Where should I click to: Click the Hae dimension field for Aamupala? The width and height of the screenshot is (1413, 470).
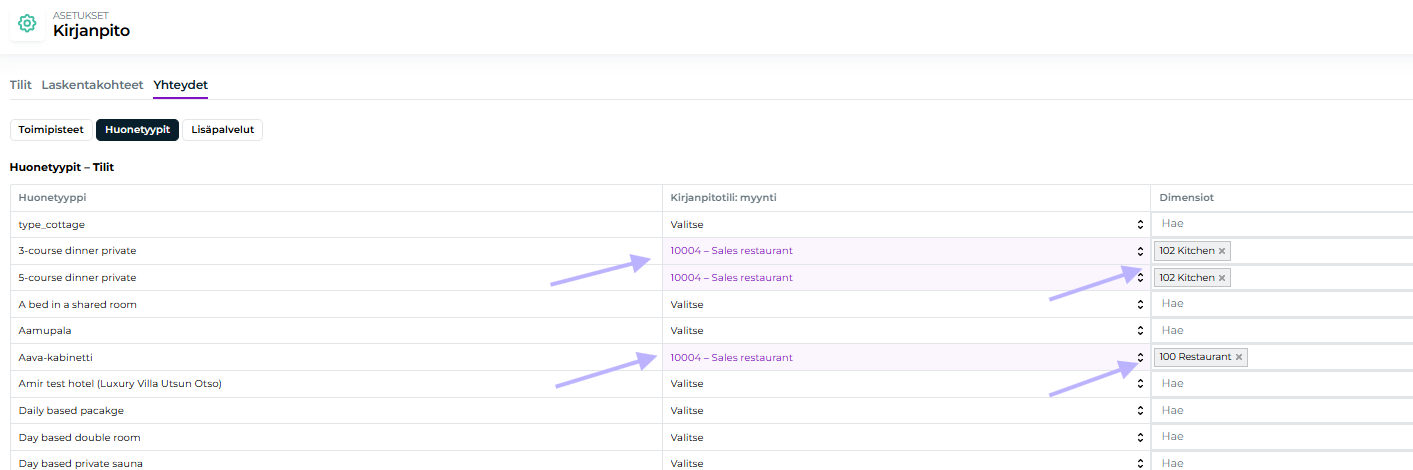coord(1283,330)
